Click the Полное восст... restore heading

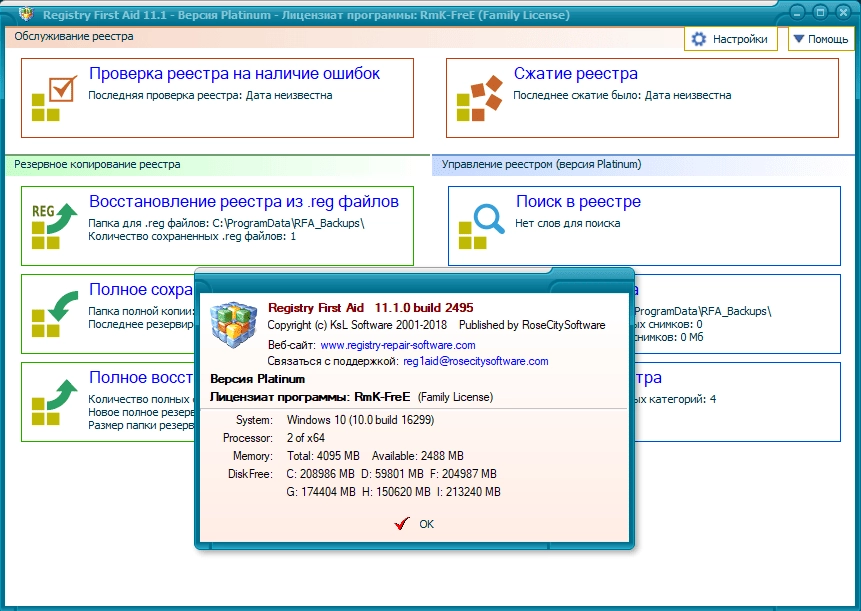(x=141, y=377)
